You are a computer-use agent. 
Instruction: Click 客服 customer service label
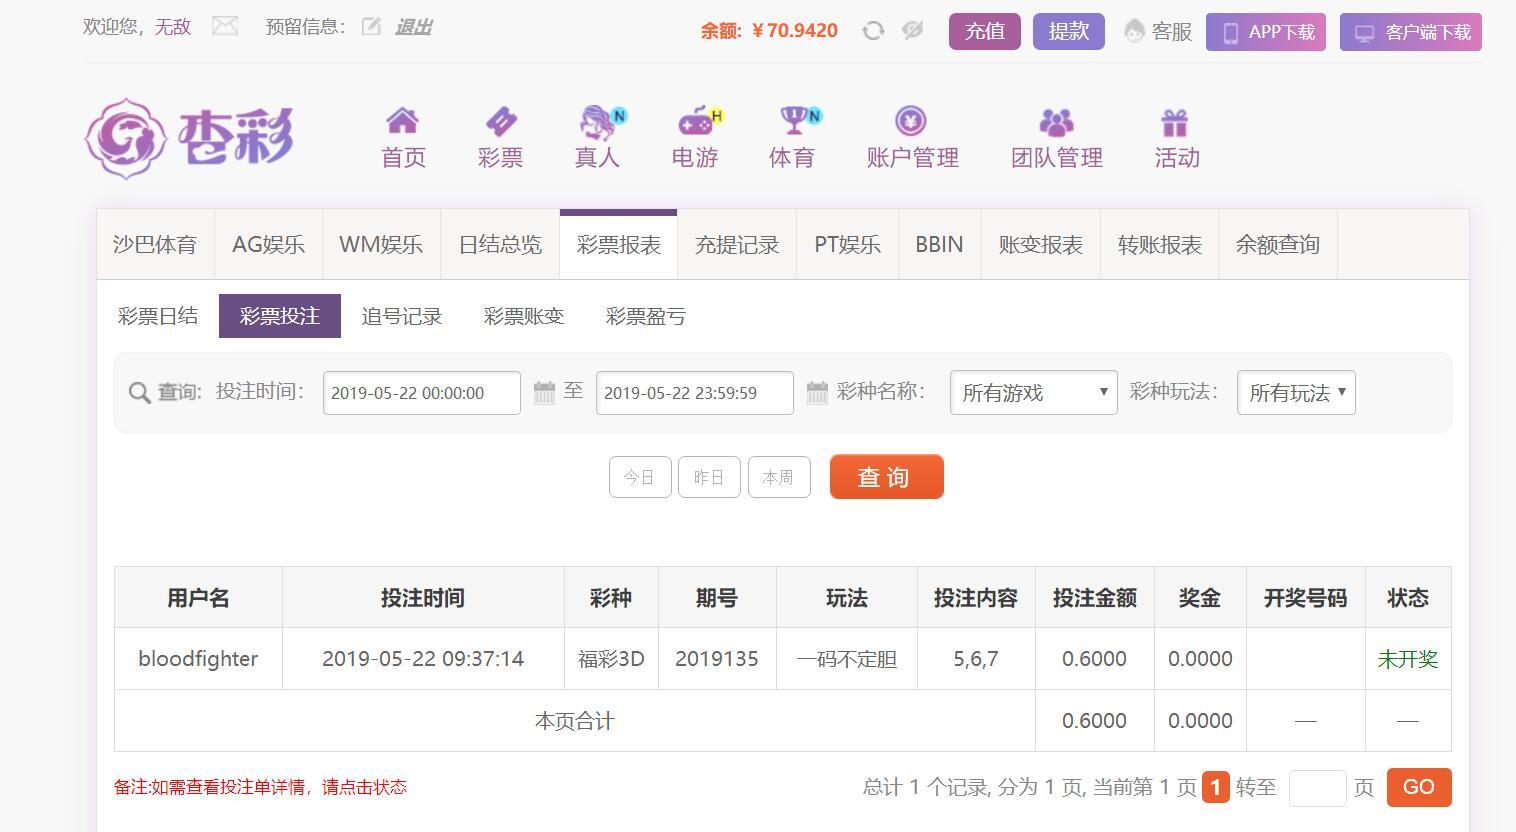1172,32
